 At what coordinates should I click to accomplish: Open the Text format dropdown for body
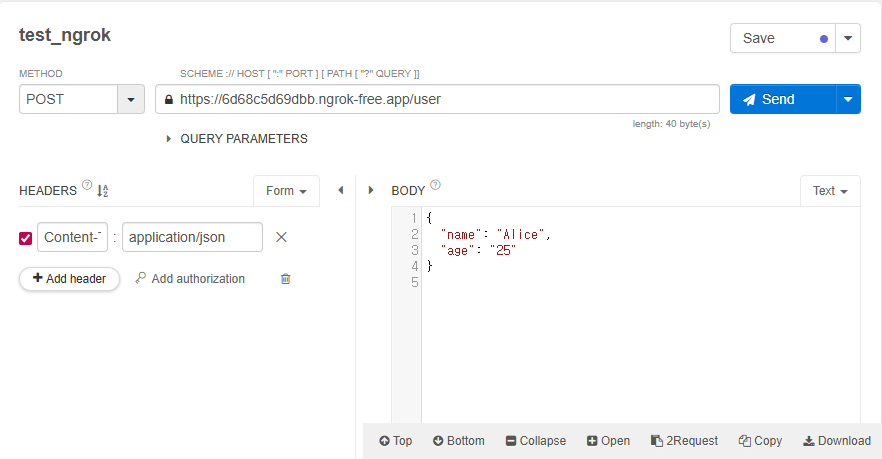[x=830, y=191]
